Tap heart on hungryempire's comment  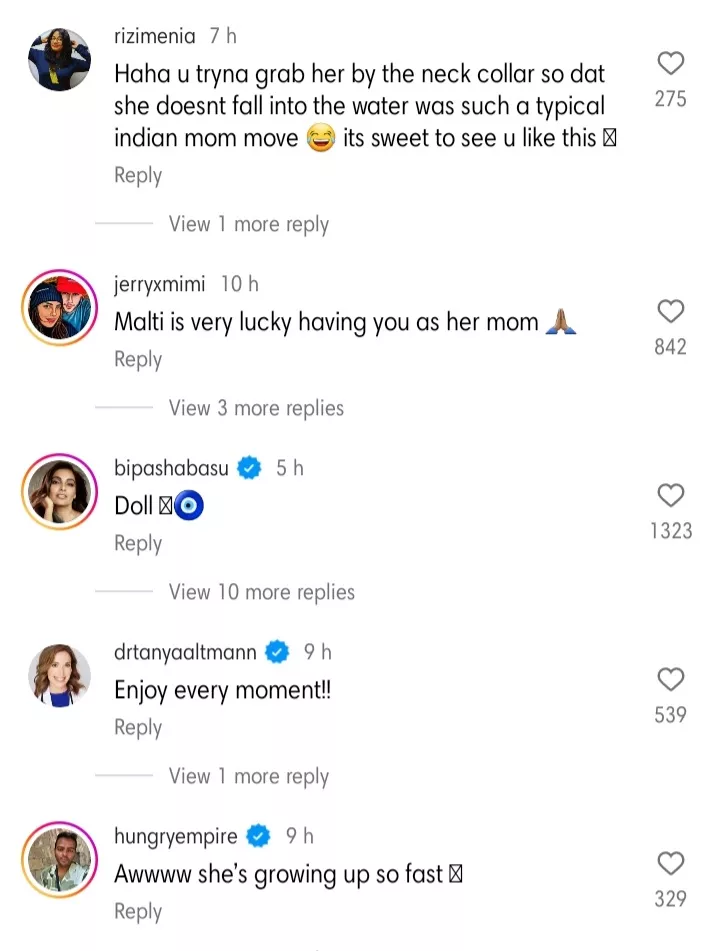[671, 863]
